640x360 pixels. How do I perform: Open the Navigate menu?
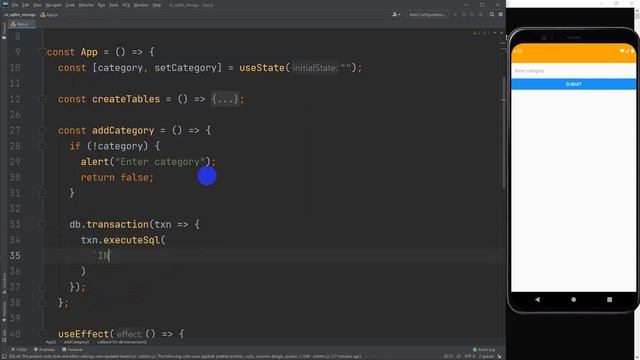(53, 5)
